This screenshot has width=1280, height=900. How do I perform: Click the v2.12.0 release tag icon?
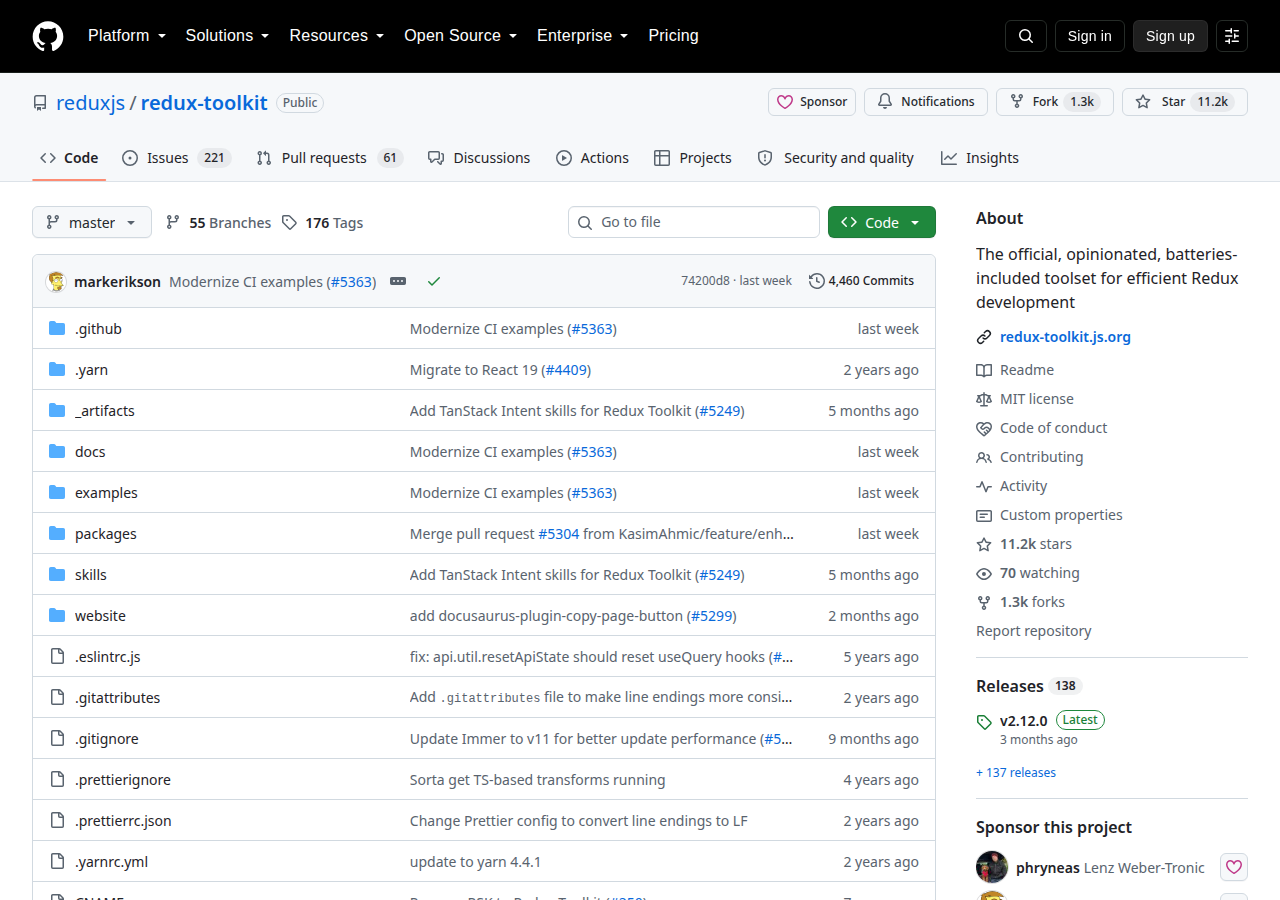pos(984,721)
